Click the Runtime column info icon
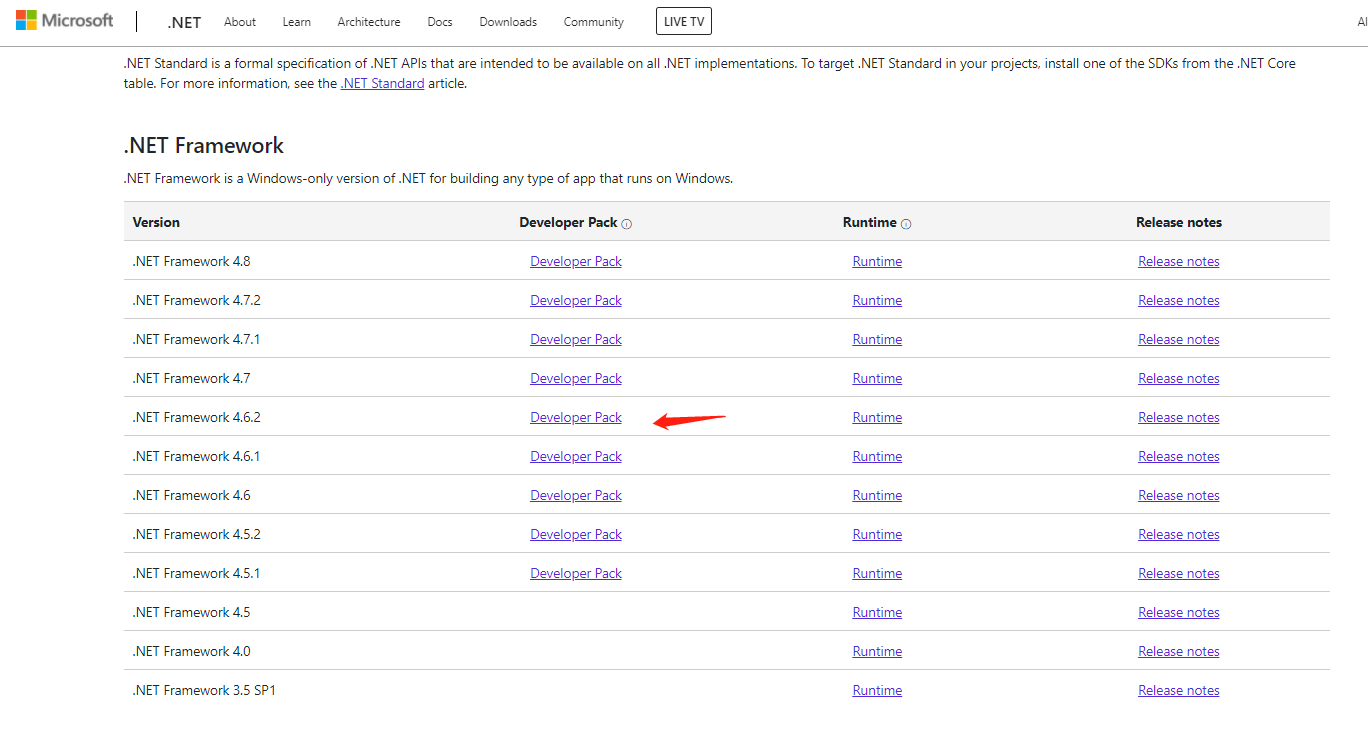The width and height of the screenshot is (1368, 751). tap(906, 224)
